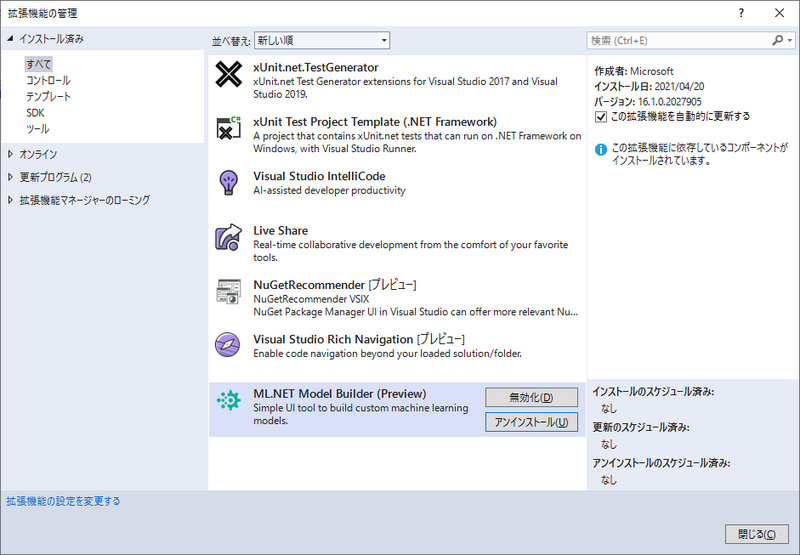Click the help question mark button
Viewport: 800px width, 555px height.
[741, 13]
